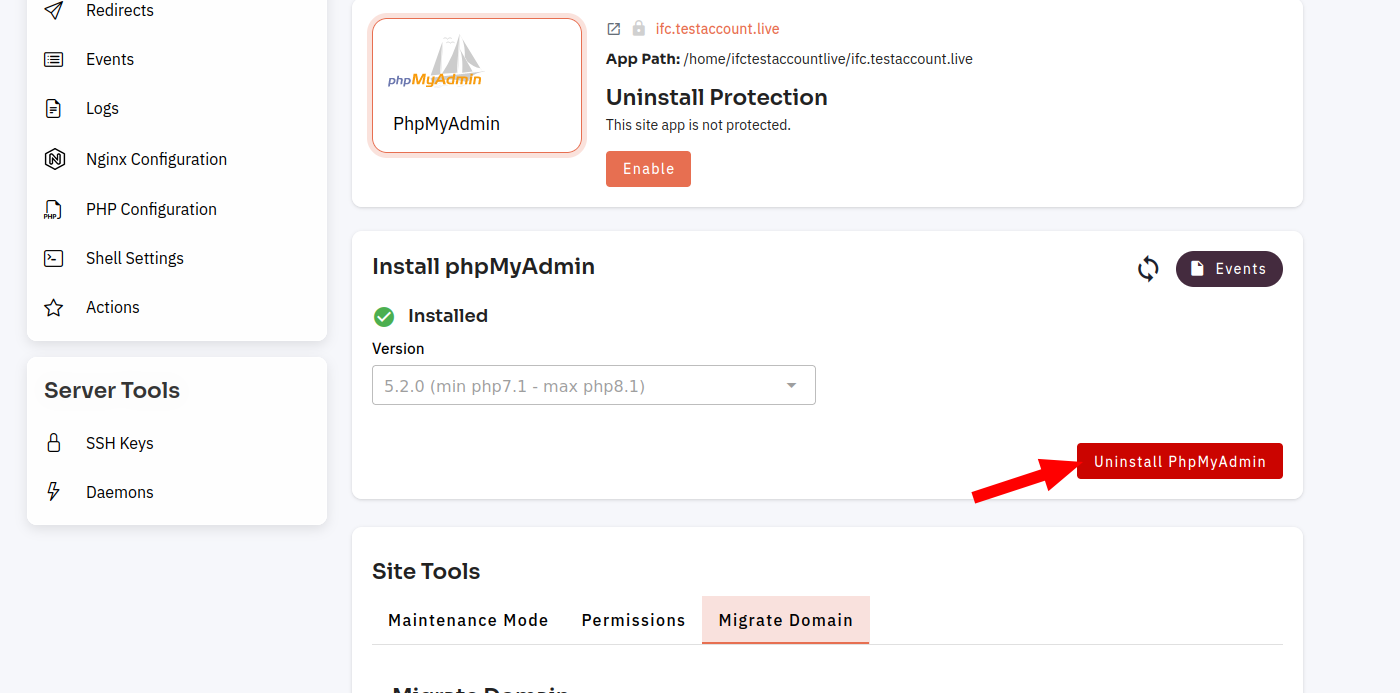Click the 'This site app is not protected.' text
Image resolution: width=1400 pixels, height=693 pixels.
698,125
